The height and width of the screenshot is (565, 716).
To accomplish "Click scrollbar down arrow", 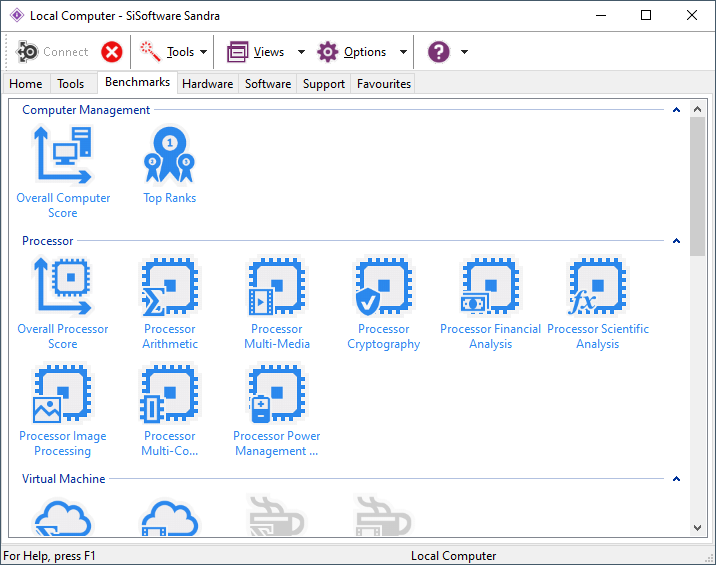I will pyautogui.click(x=697, y=528).
